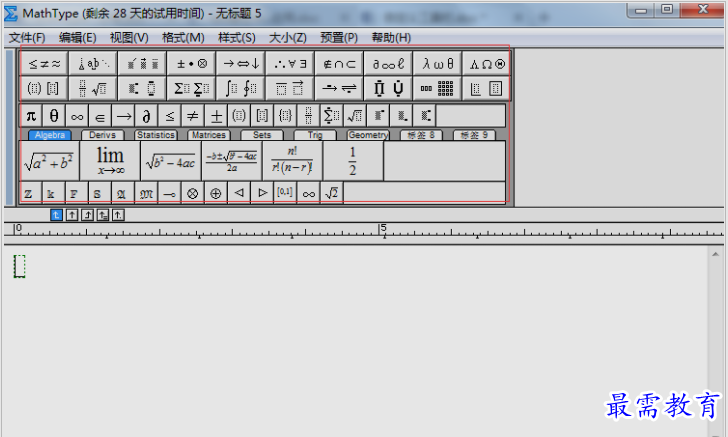728x437 pixels.
Task: Insert the plus-minus symbol
Action: pos(216,115)
